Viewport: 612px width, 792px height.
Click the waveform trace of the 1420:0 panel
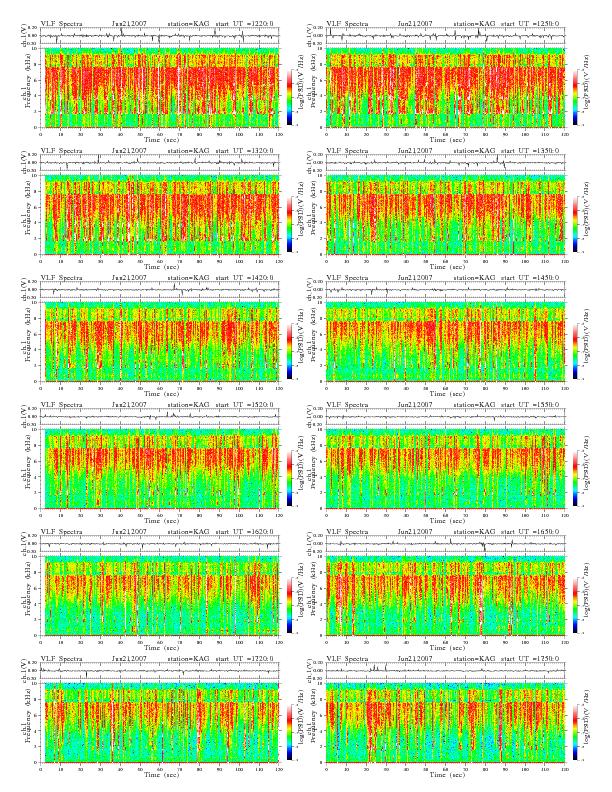[x=160, y=290]
